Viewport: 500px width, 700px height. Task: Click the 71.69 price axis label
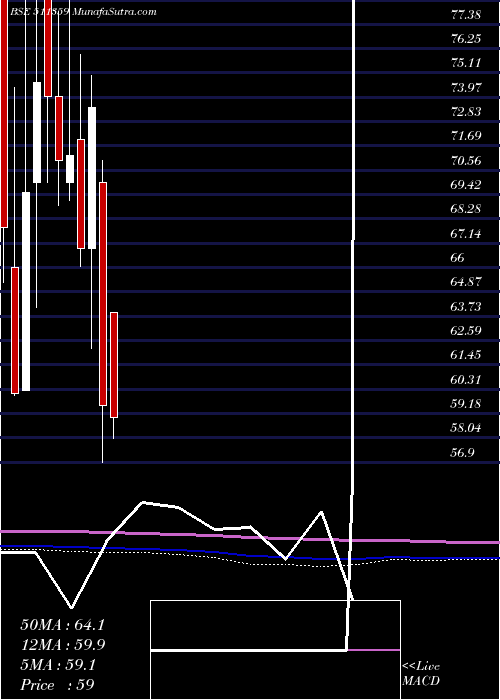466,136
